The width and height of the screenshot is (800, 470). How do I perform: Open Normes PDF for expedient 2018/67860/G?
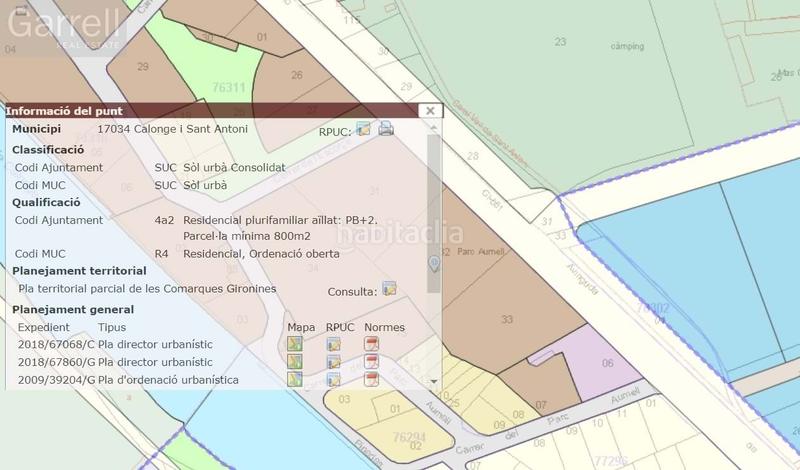[371, 361]
